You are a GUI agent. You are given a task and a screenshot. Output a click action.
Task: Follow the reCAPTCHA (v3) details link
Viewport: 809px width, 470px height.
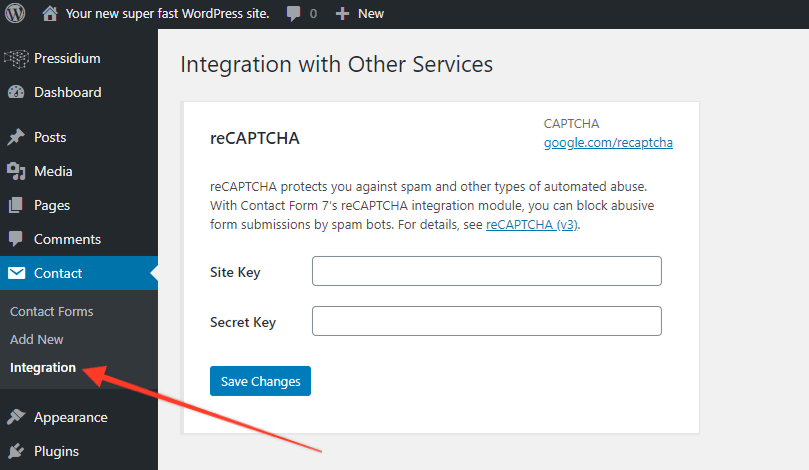pyautogui.click(x=531, y=225)
